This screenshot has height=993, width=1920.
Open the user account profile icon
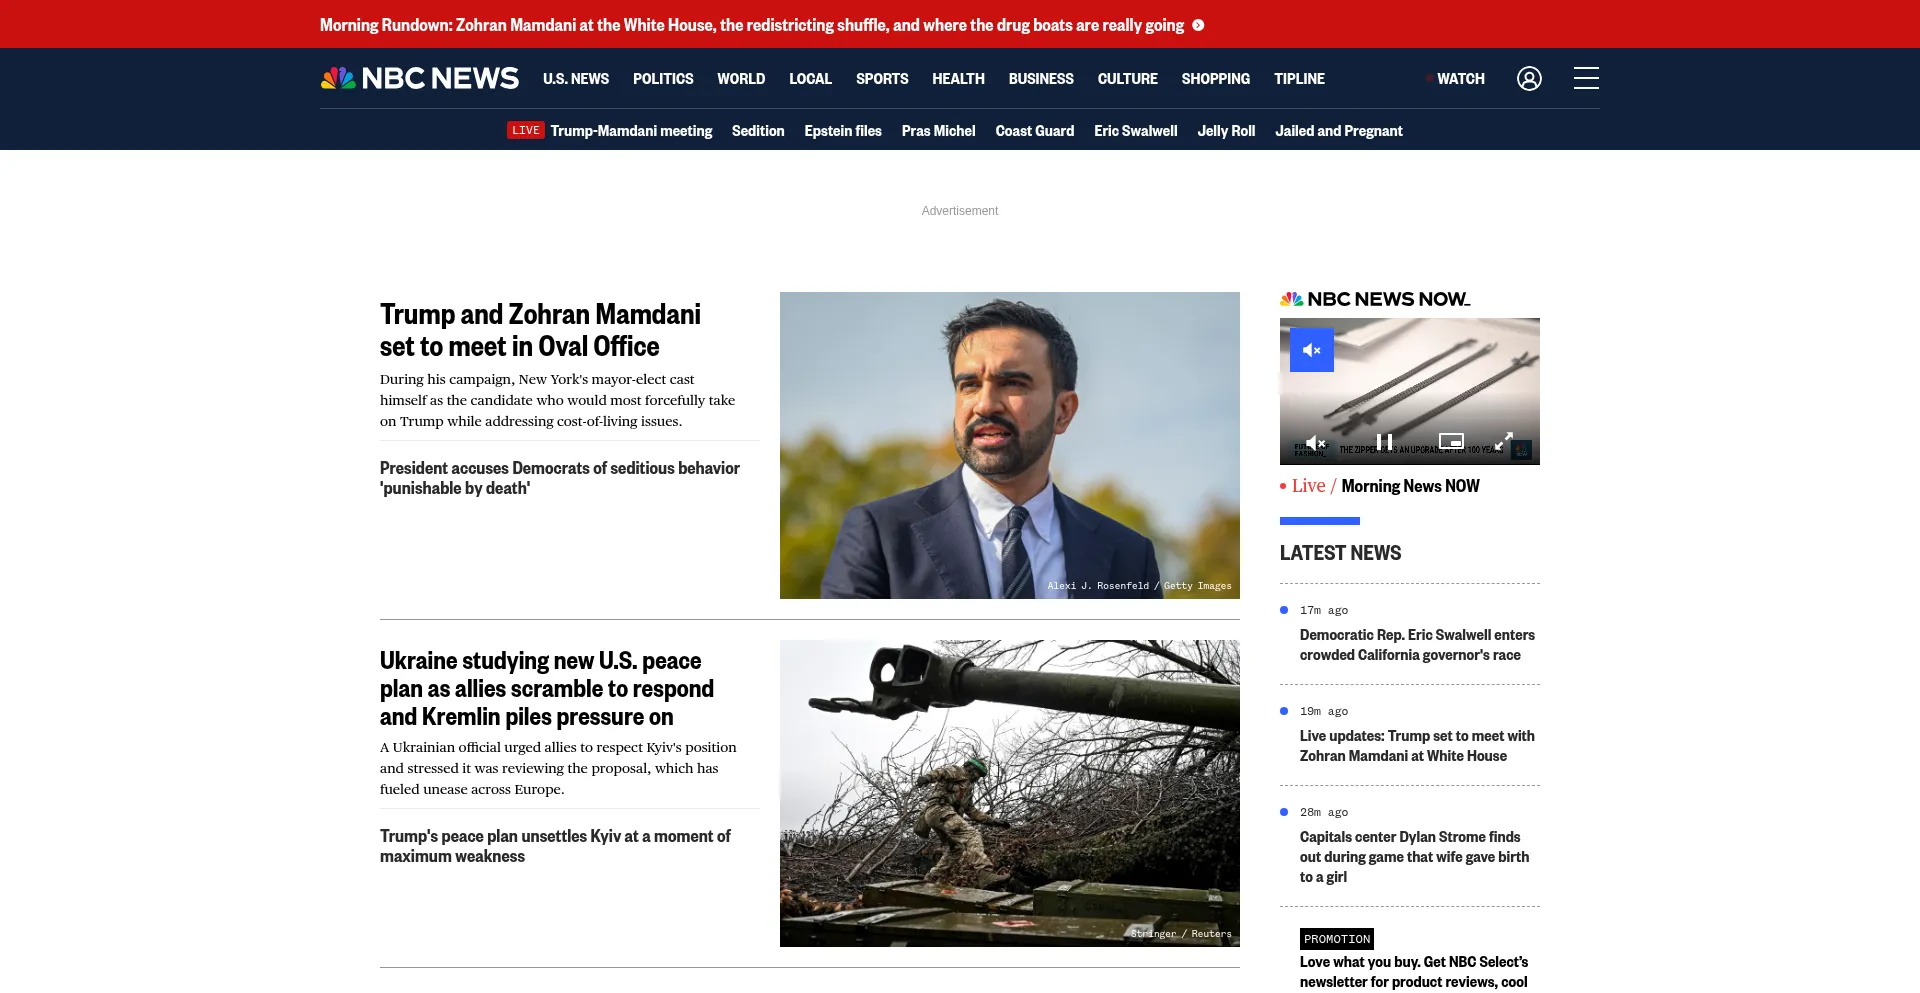tap(1529, 78)
